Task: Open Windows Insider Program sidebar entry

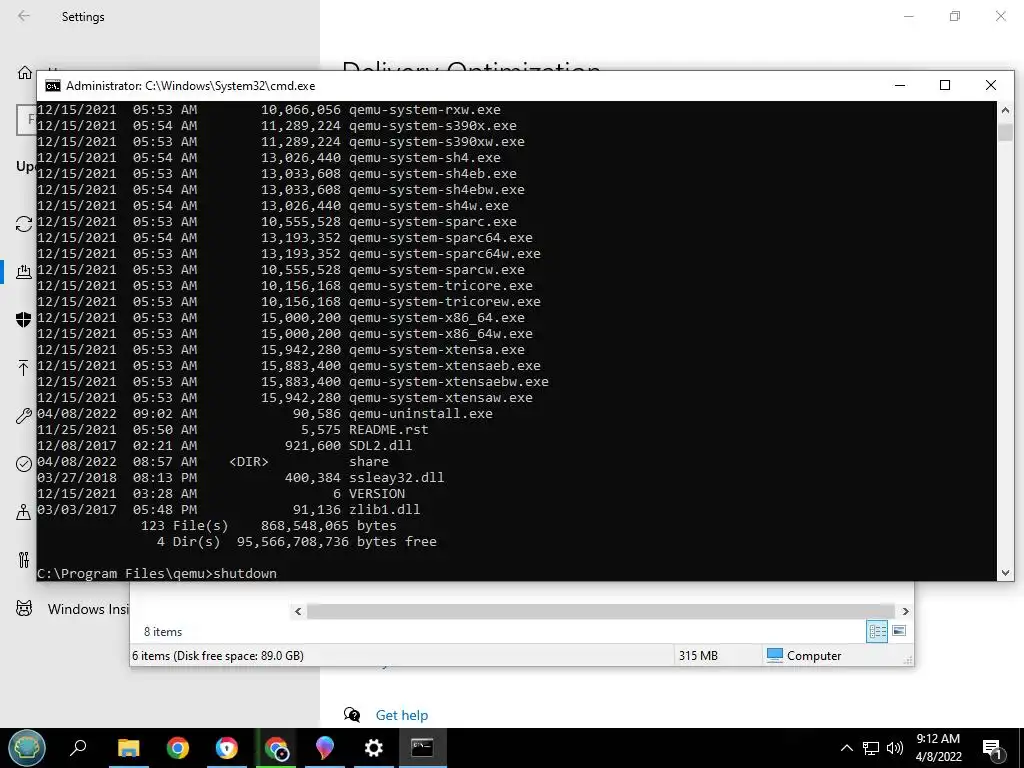Action: click(88, 609)
